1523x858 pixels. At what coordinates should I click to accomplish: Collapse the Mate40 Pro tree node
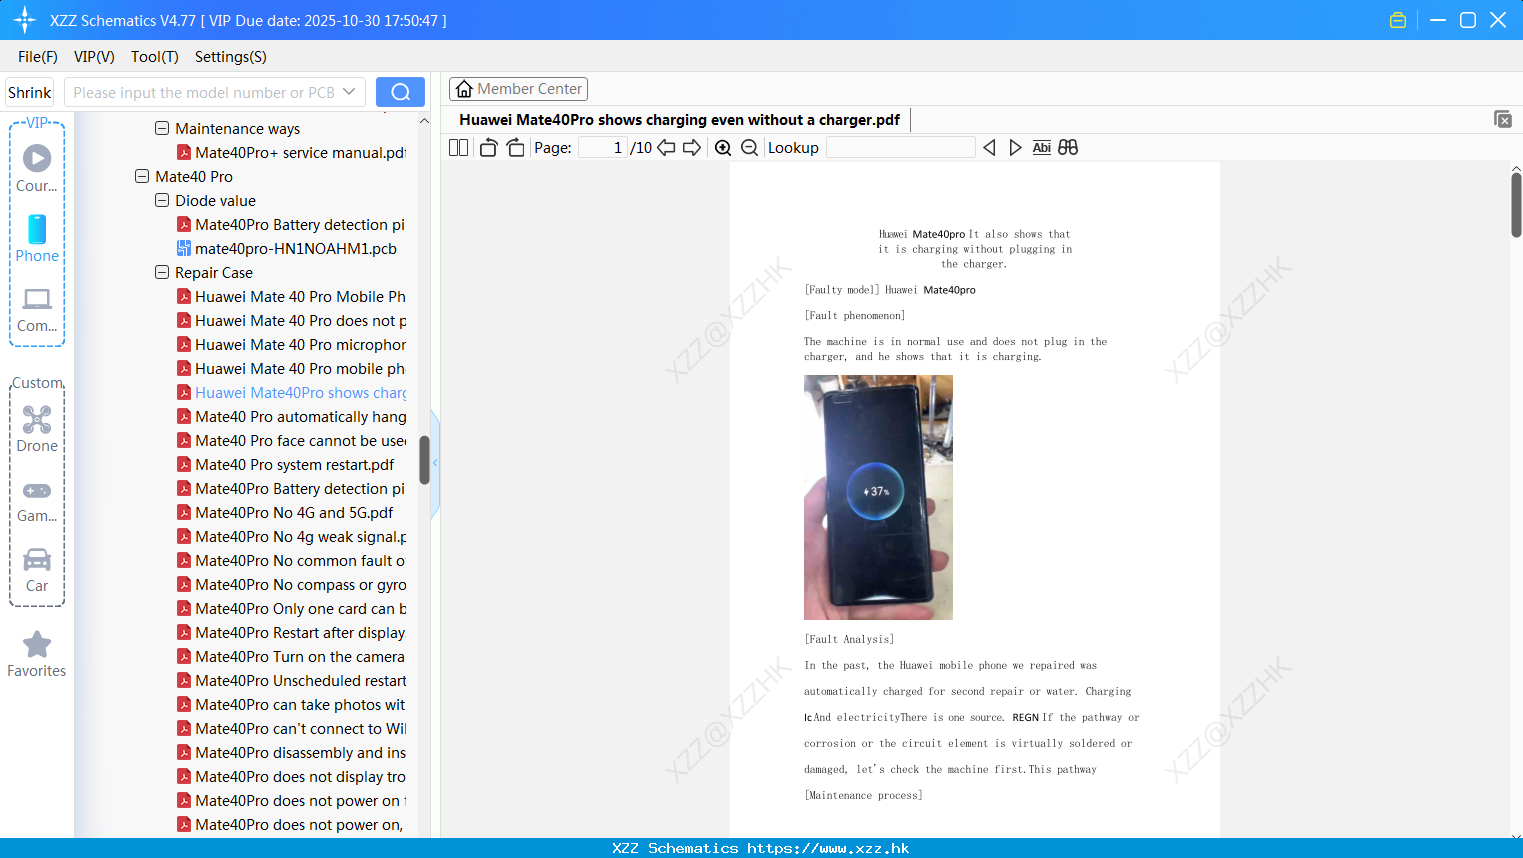pos(142,176)
